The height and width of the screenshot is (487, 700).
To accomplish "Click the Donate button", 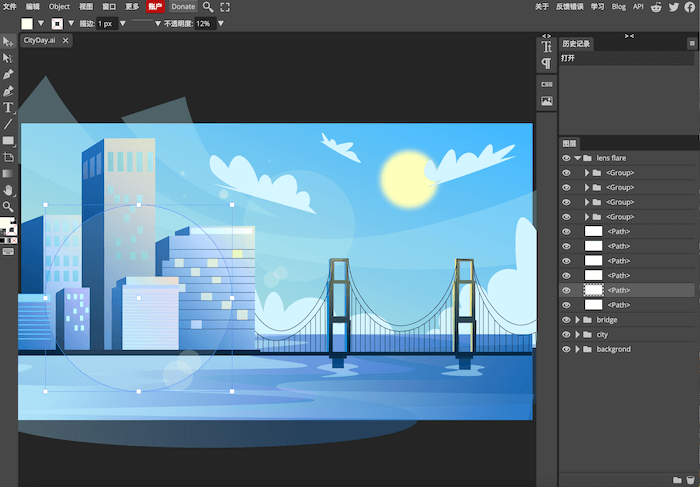I will [183, 7].
